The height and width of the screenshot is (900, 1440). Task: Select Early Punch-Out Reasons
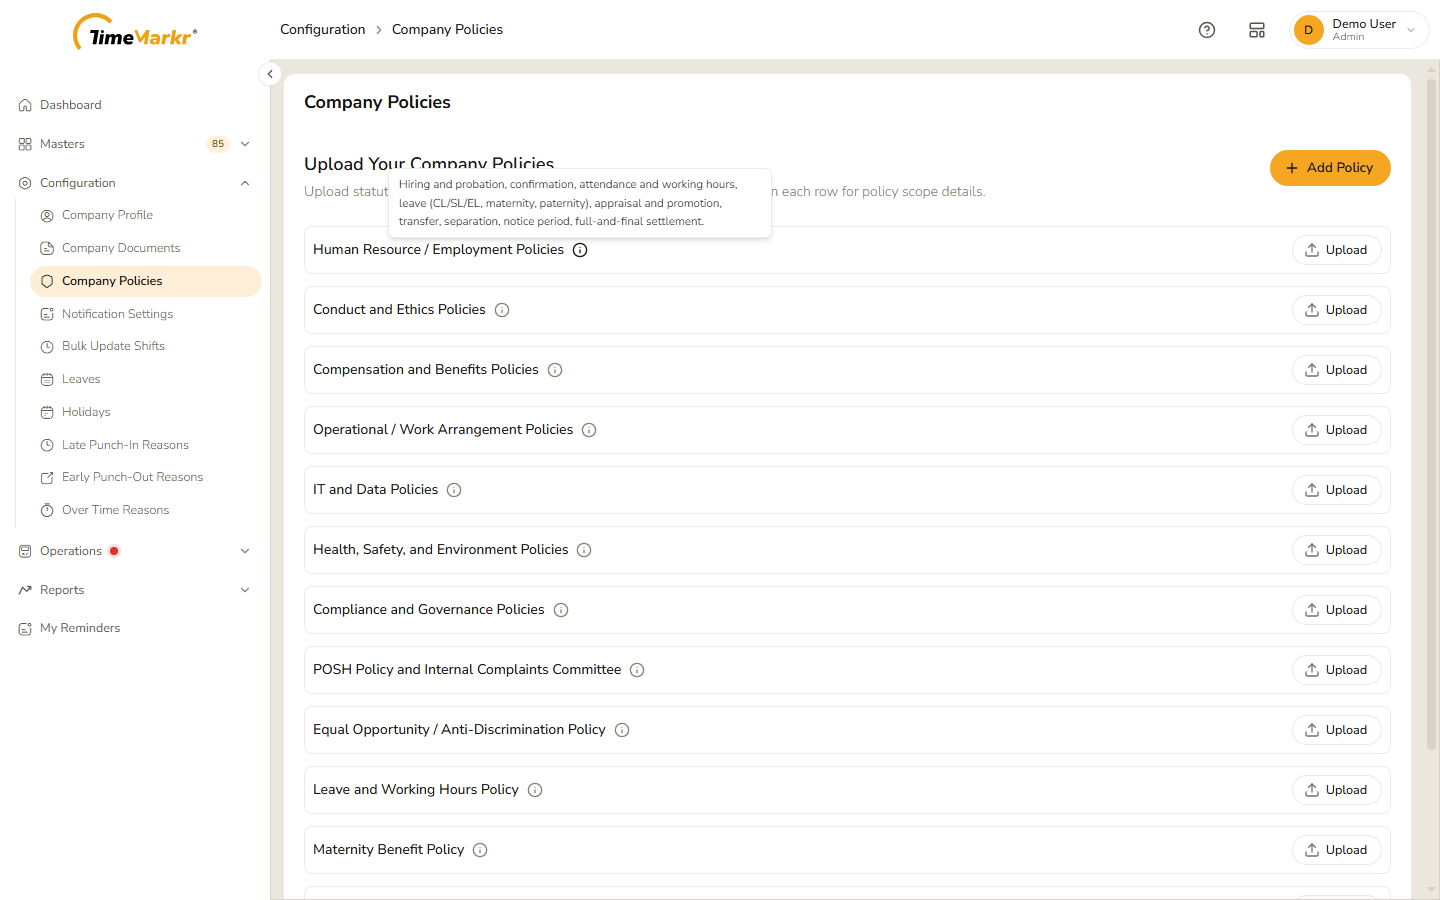click(x=146, y=477)
